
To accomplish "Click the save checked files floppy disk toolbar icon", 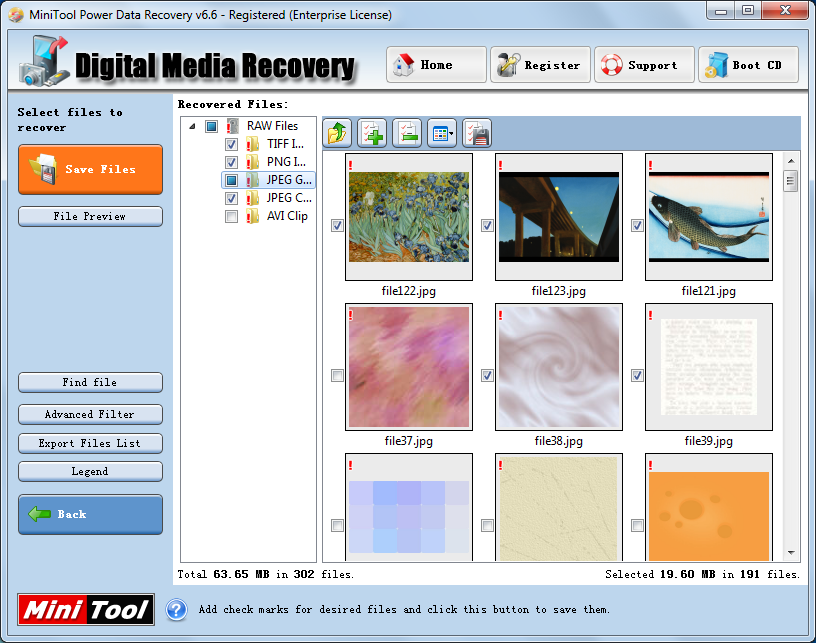I will pos(477,133).
